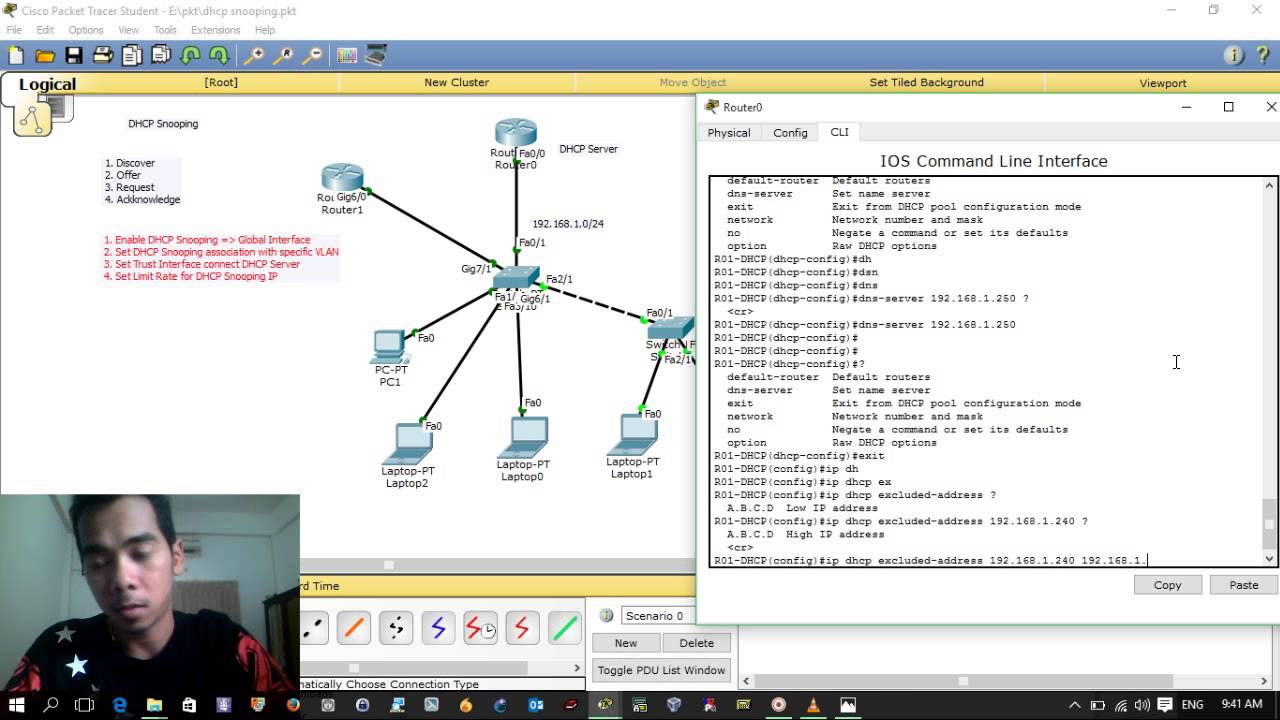Image resolution: width=1280 pixels, height=720 pixels.
Task: Open the Options menu
Action: pos(86,30)
